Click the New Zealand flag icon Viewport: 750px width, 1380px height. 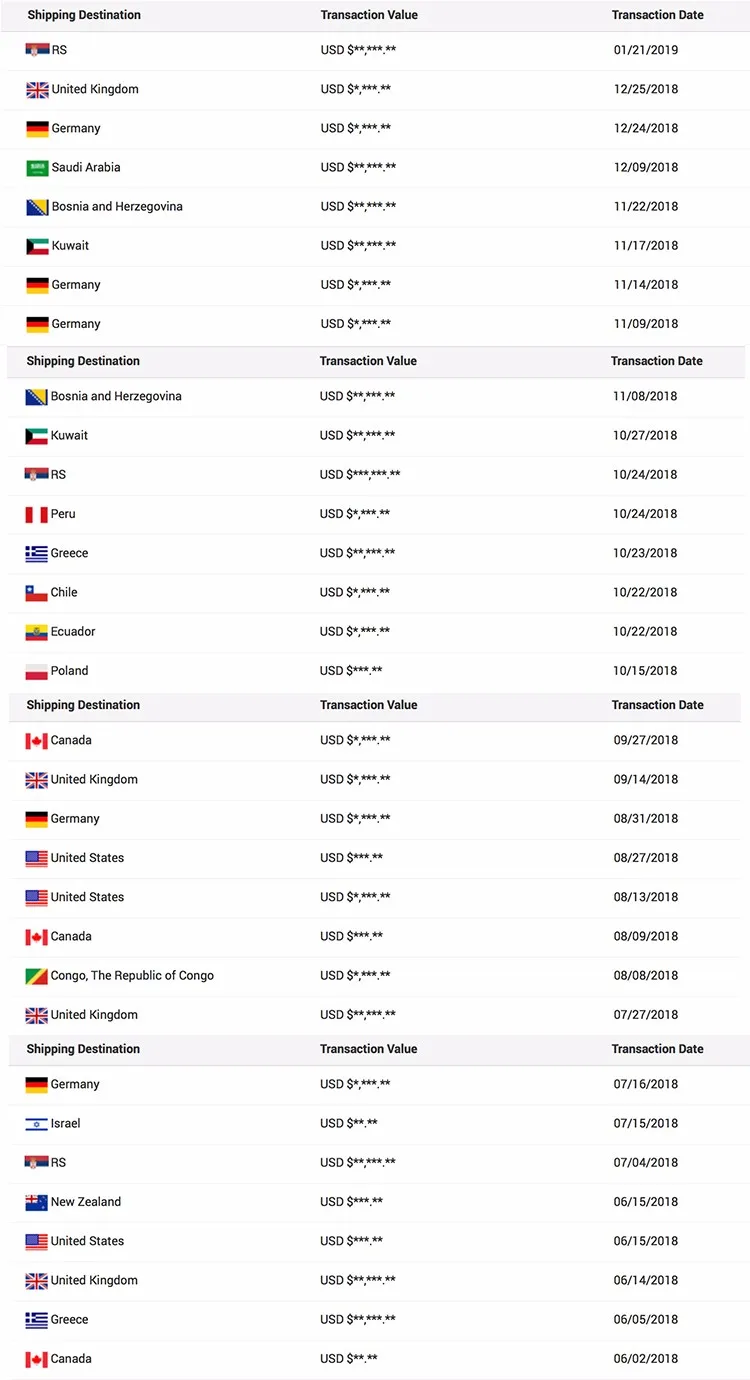coord(36,1203)
